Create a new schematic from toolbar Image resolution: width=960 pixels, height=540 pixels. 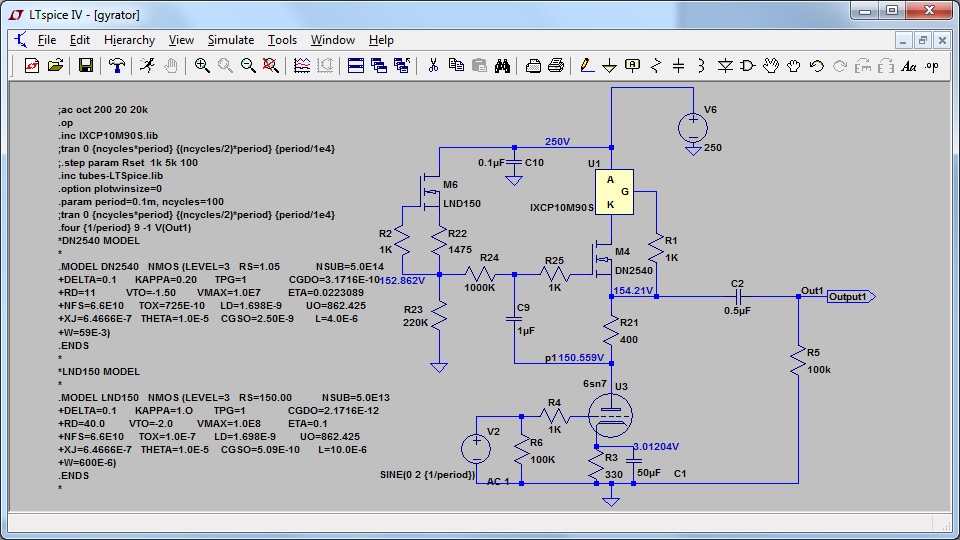32,66
